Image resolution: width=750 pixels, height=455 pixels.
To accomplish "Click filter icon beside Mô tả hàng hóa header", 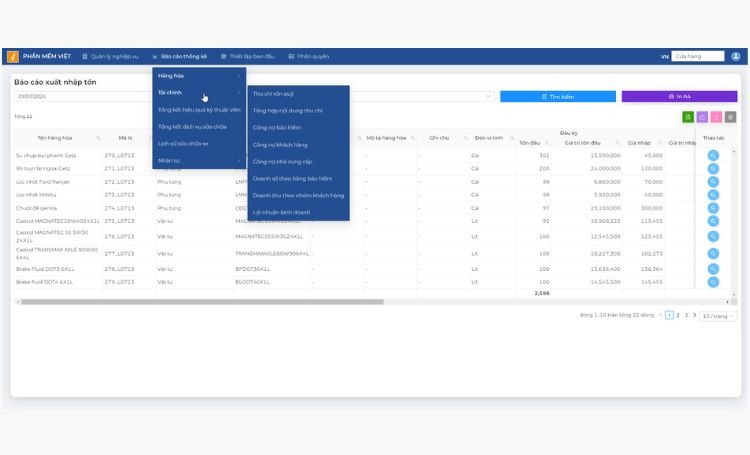I will click(x=412, y=138).
